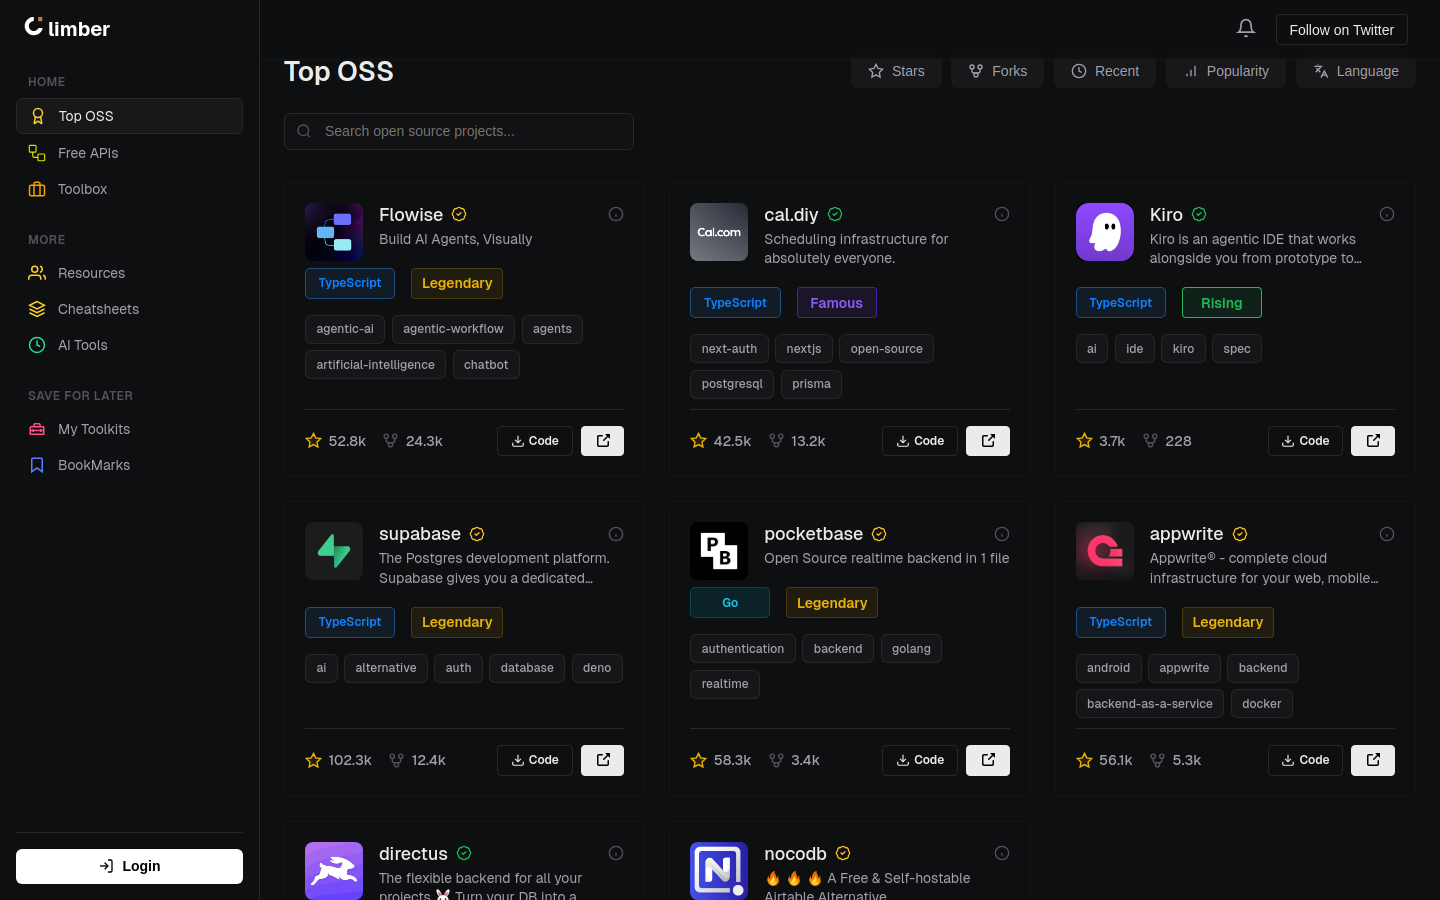
Task: Click the Famous badge on cal.diy
Action: [836, 303]
